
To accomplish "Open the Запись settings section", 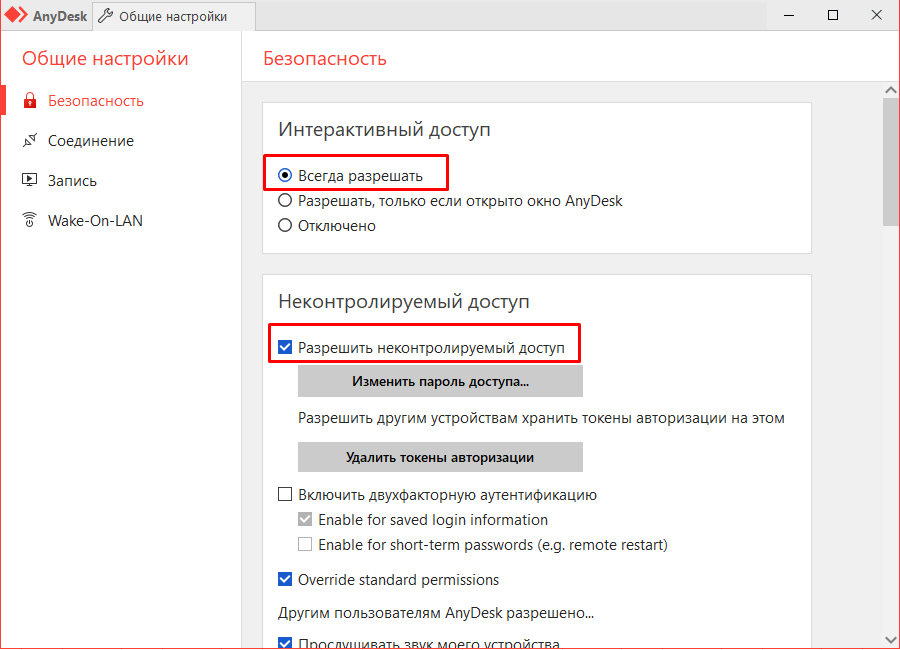I will (72, 181).
